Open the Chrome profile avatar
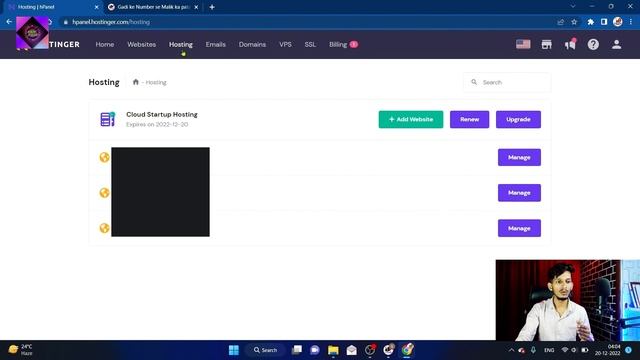The image size is (640, 360). click(x=618, y=22)
